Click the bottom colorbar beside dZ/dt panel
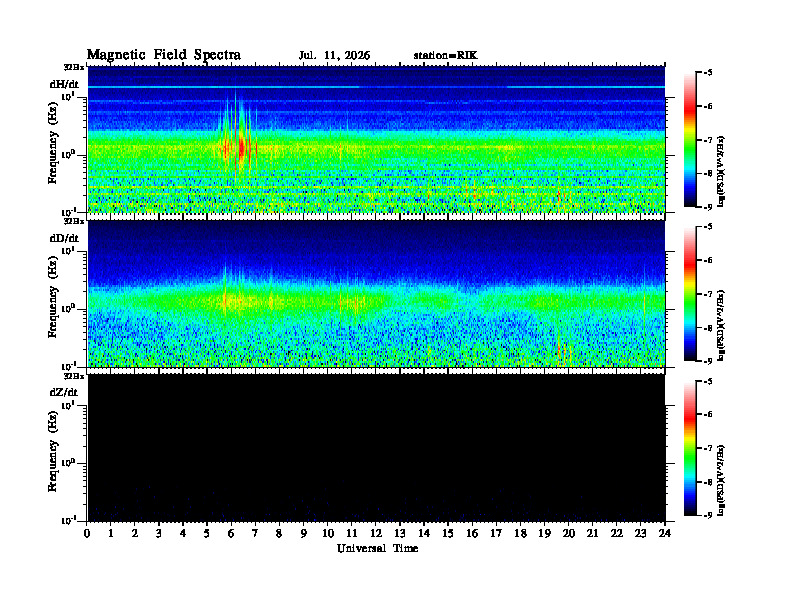This screenshot has height=612, width=792. [690, 448]
